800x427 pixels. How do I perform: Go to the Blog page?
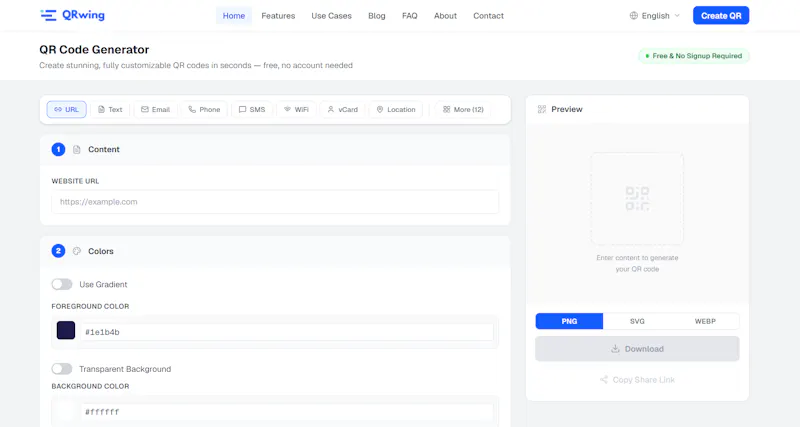point(377,16)
